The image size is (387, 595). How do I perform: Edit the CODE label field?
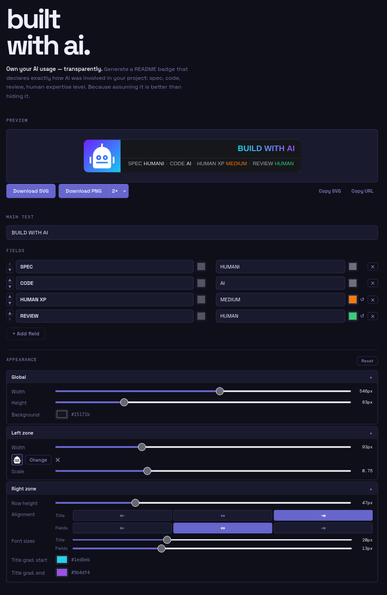[105, 283]
